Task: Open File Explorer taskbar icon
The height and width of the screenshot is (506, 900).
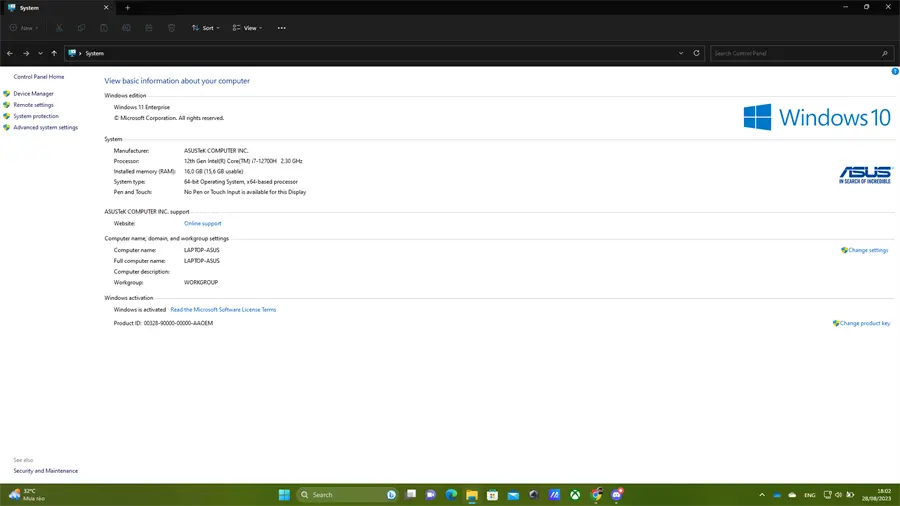Action: (472, 495)
